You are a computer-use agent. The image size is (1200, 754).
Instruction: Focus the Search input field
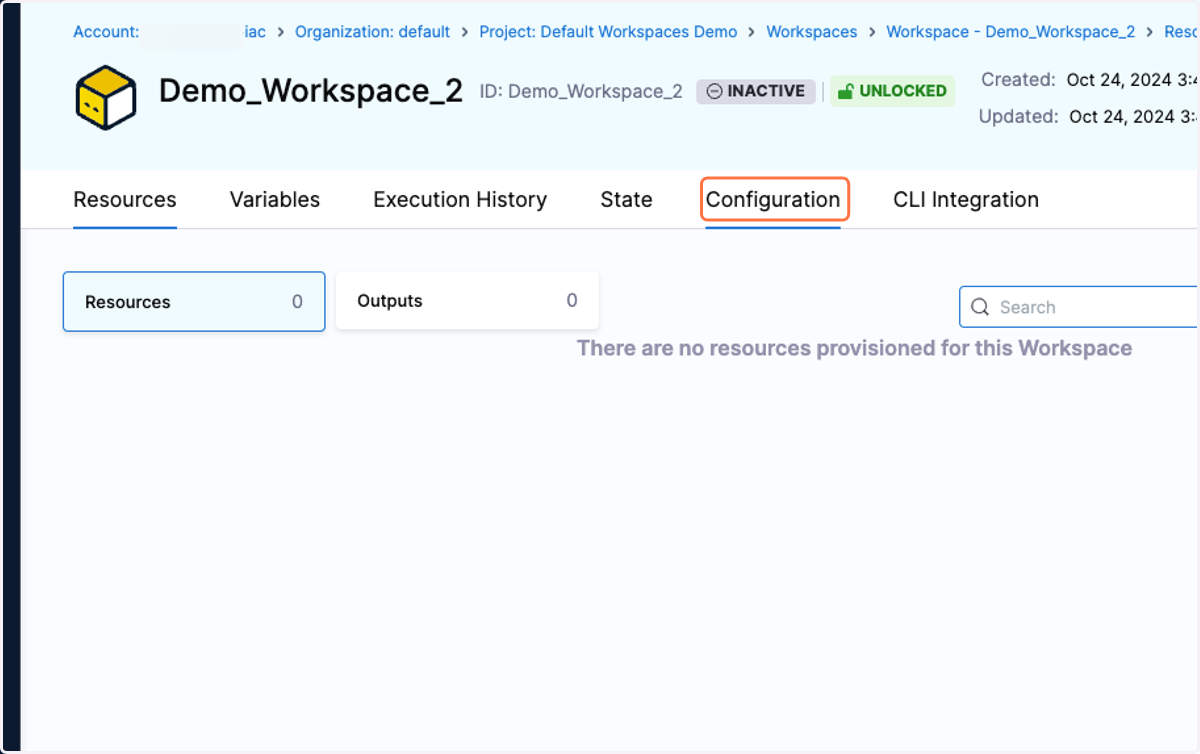pos(1080,307)
